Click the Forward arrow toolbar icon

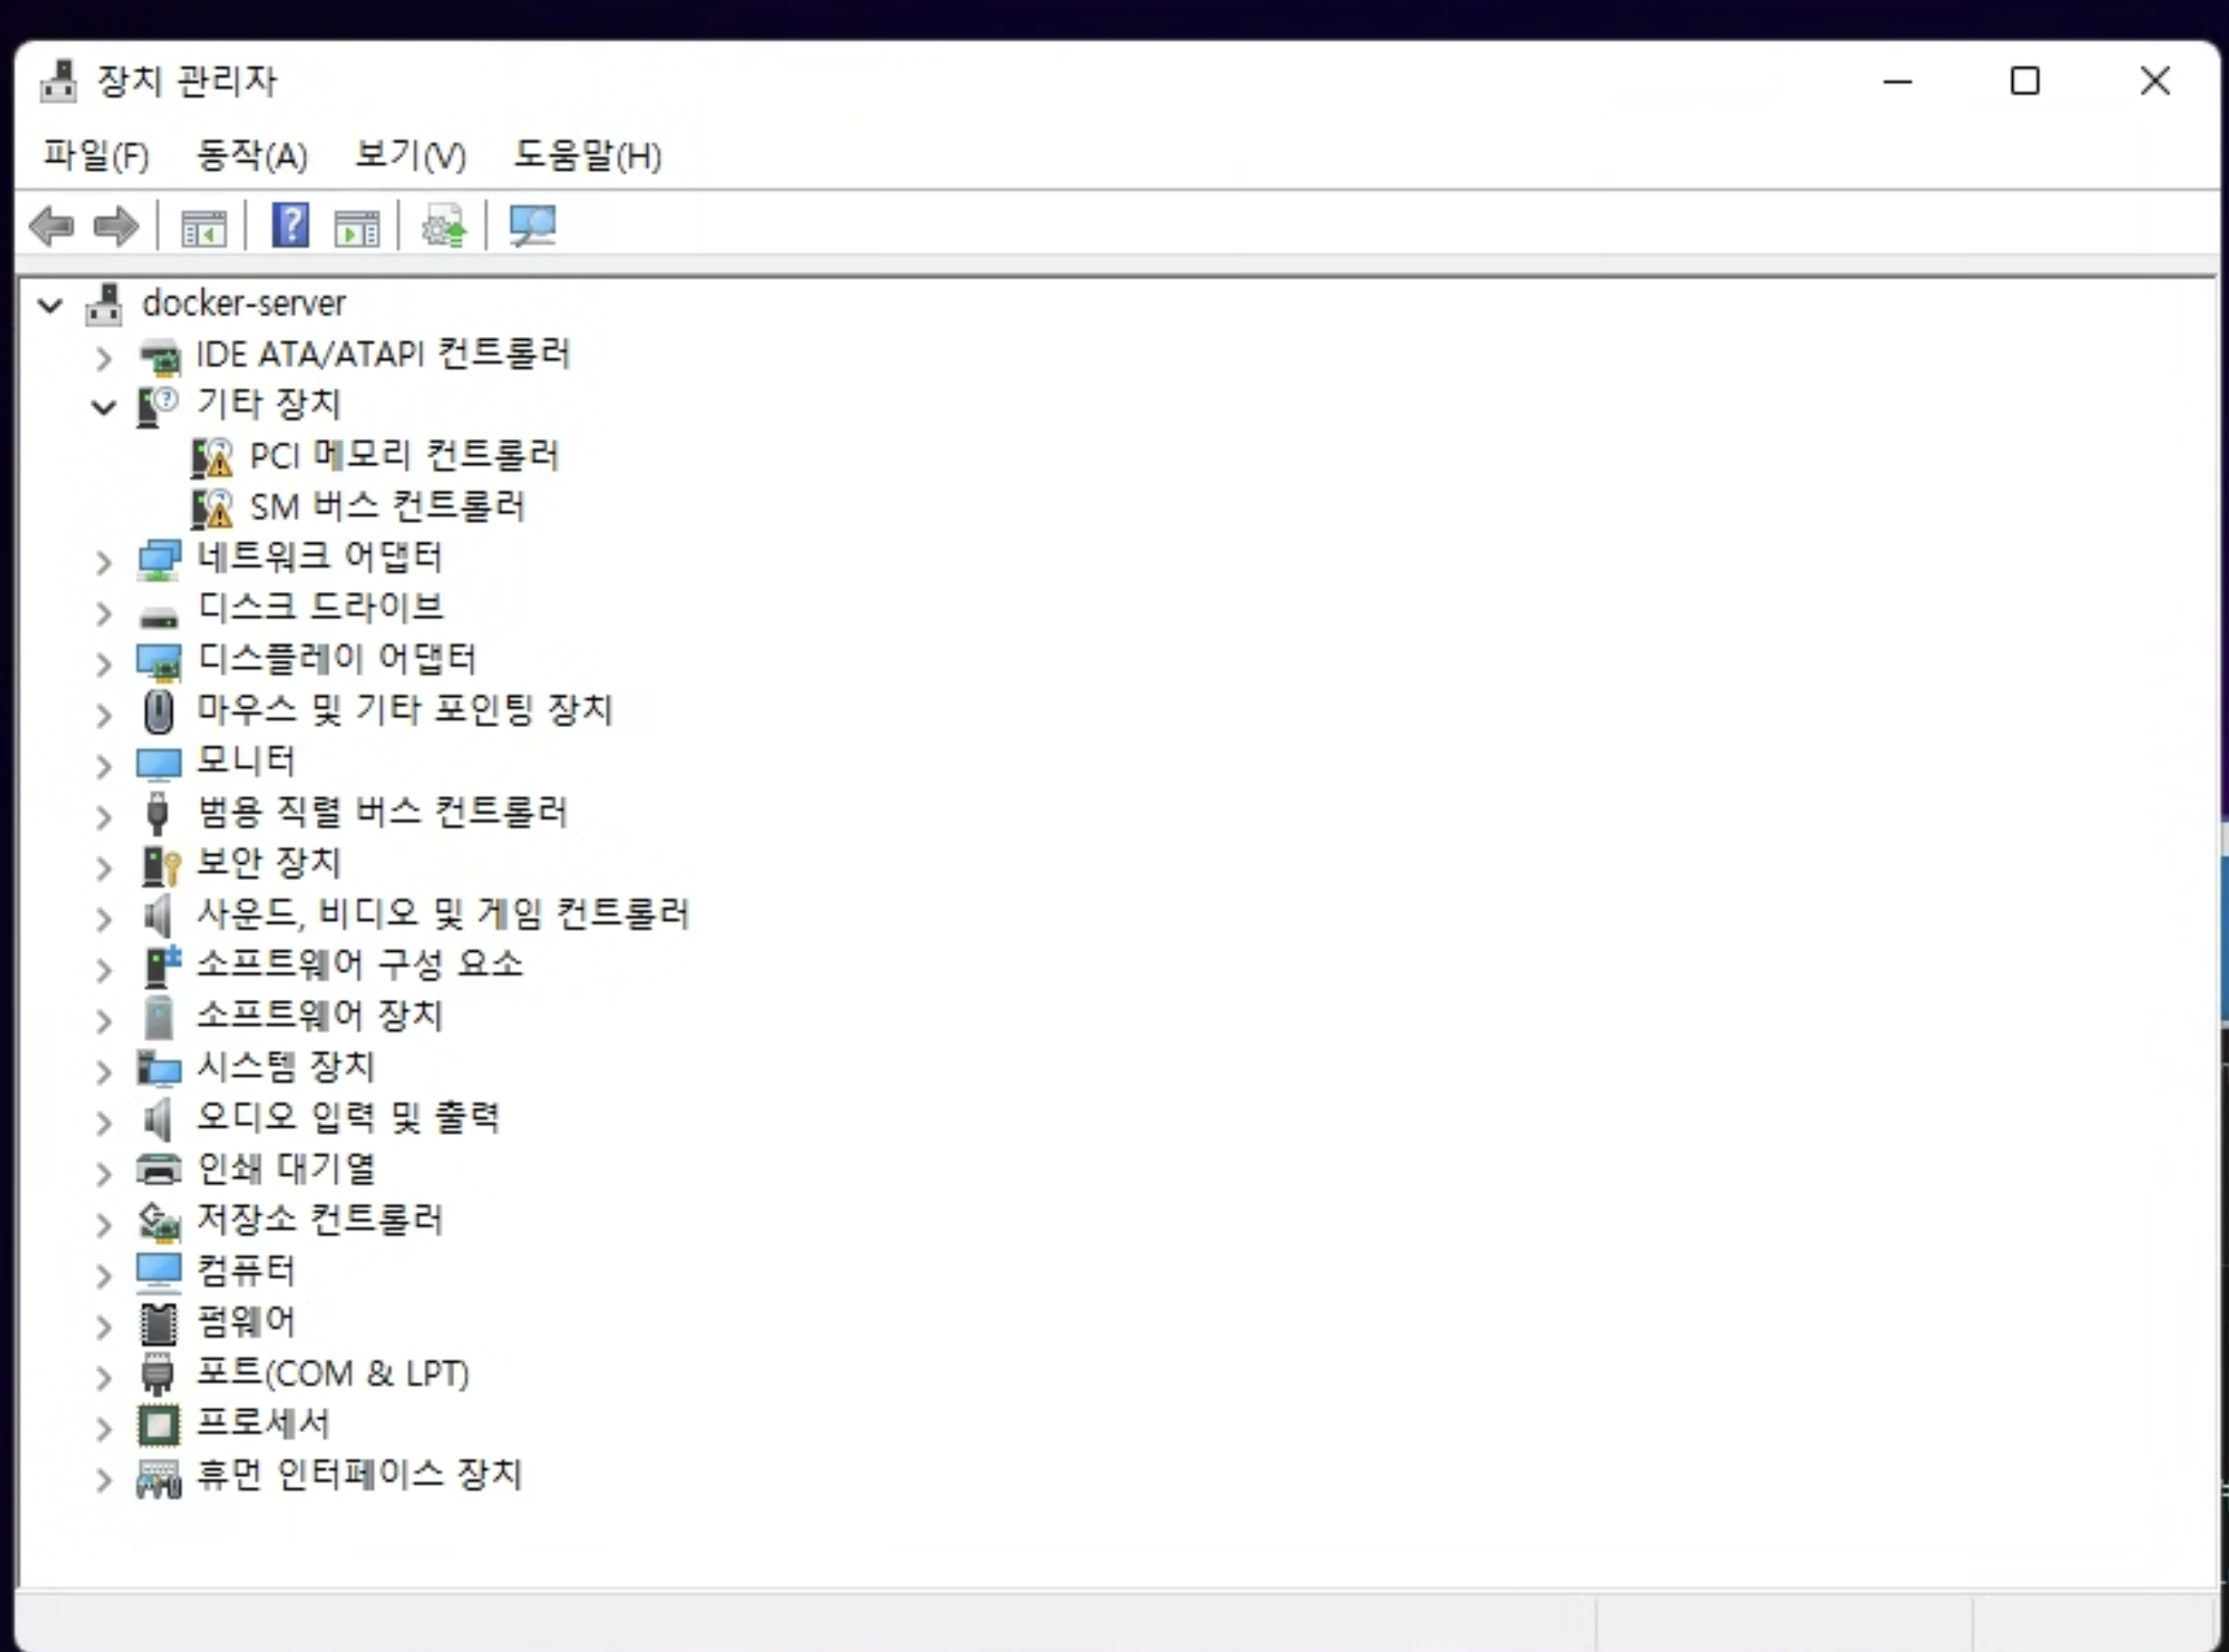coord(116,226)
